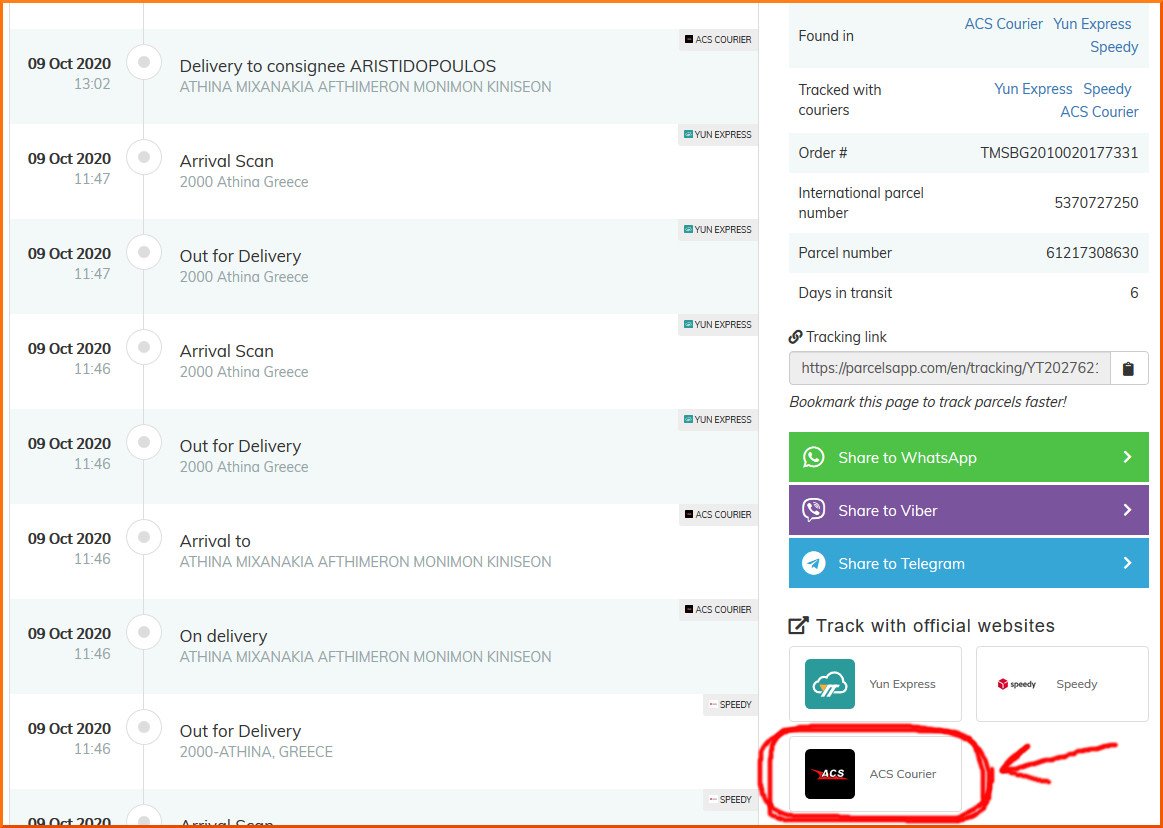Screen dimensions: 1163x828
Task: Click 'Delivery to consignee ARISTIDOPOULOS' event title
Action: 337,66
